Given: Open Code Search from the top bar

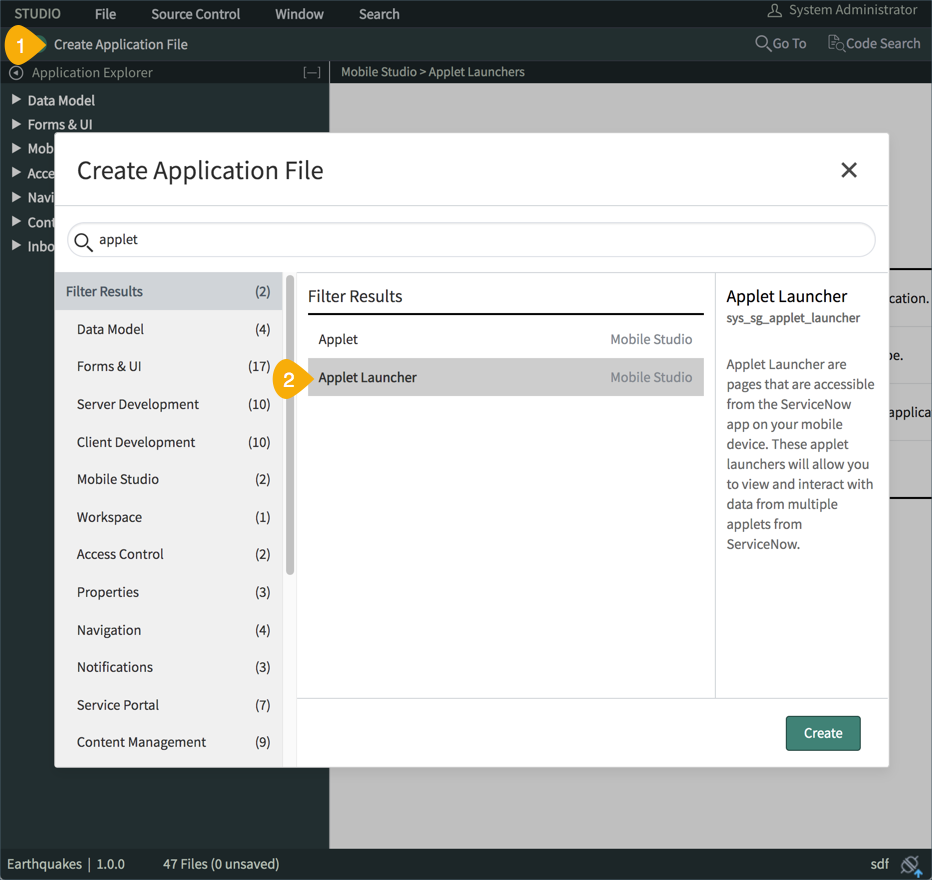Looking at the screenshot, I should [874, 43].
